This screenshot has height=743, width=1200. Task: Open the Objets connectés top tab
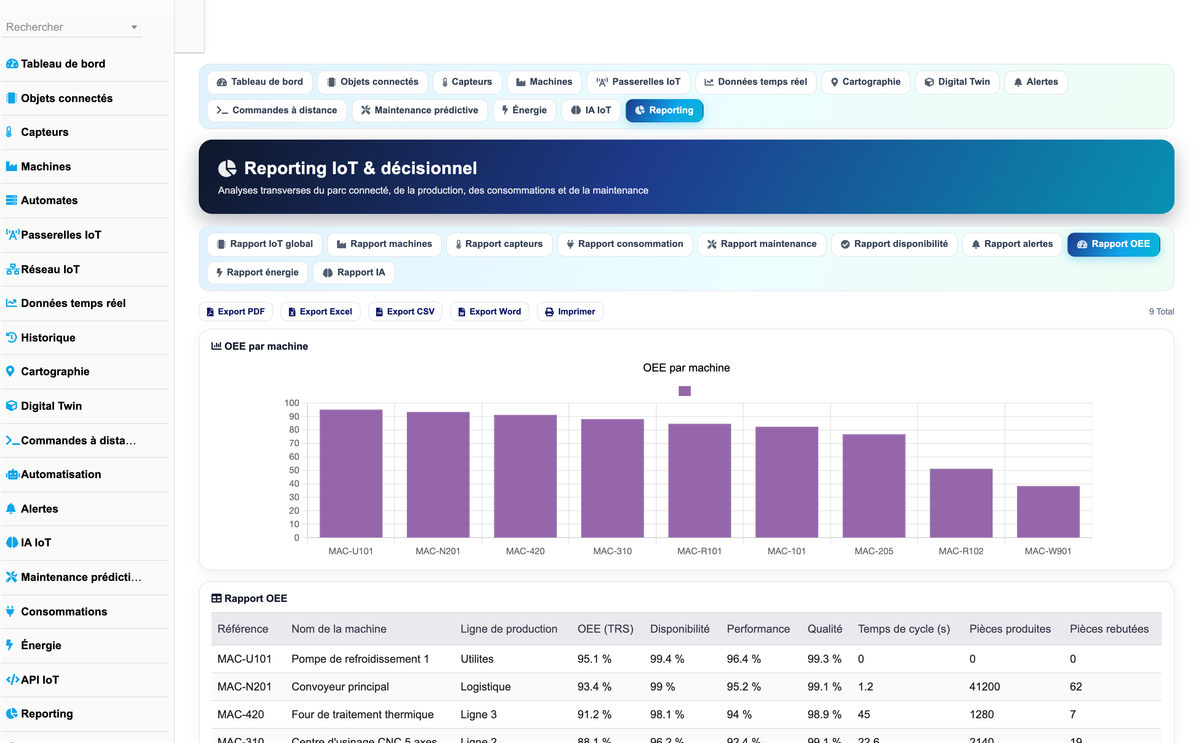(x=373, y=82)
